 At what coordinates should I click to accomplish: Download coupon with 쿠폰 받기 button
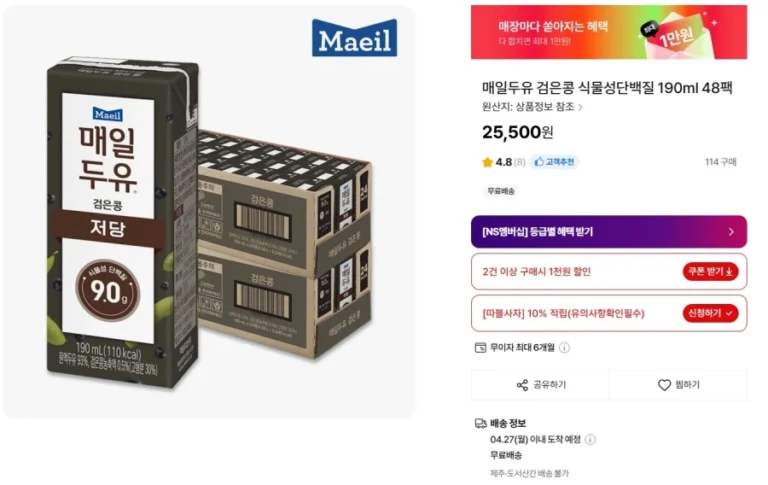tap(710, 271)
